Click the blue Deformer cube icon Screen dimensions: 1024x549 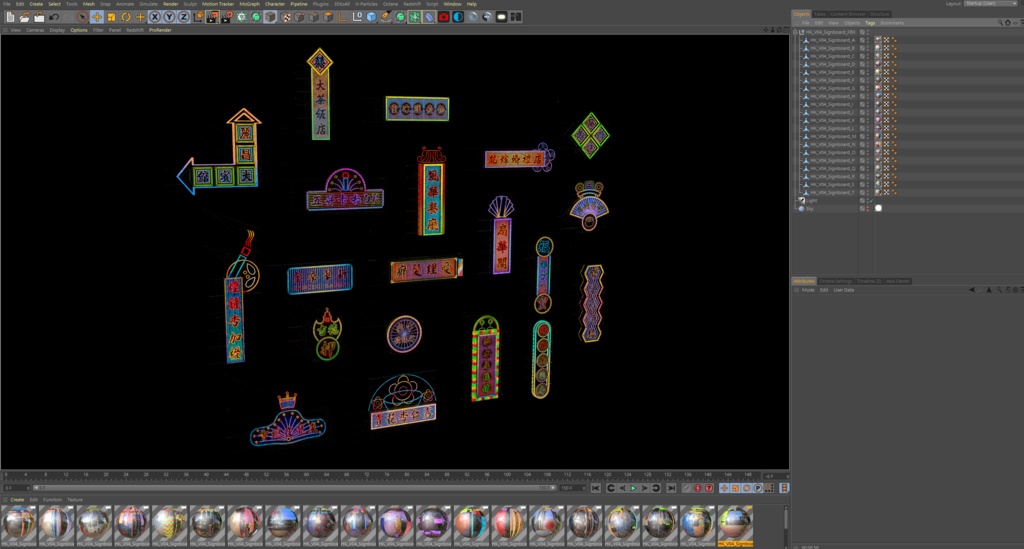click(x=372, y=17)
